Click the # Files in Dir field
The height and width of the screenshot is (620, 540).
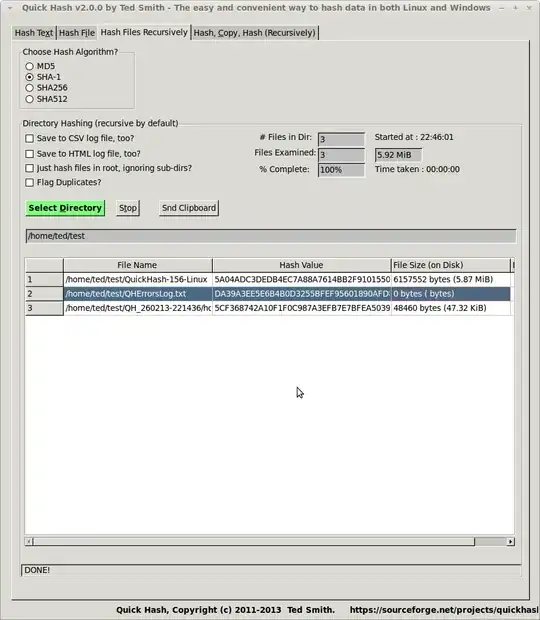341,139
